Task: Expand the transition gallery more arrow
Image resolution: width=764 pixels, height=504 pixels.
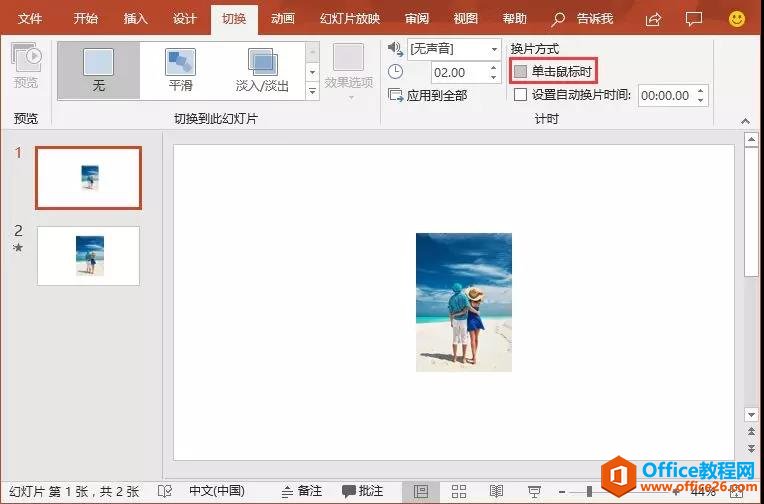Action: coord(312,91)
